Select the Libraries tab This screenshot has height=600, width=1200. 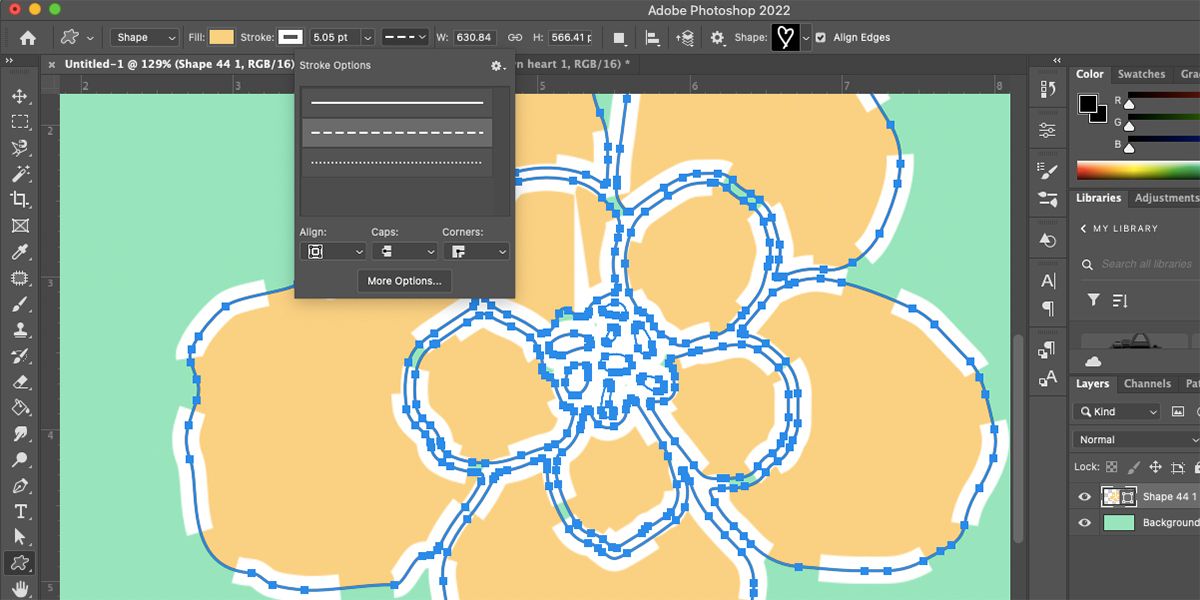(1098, 198)
